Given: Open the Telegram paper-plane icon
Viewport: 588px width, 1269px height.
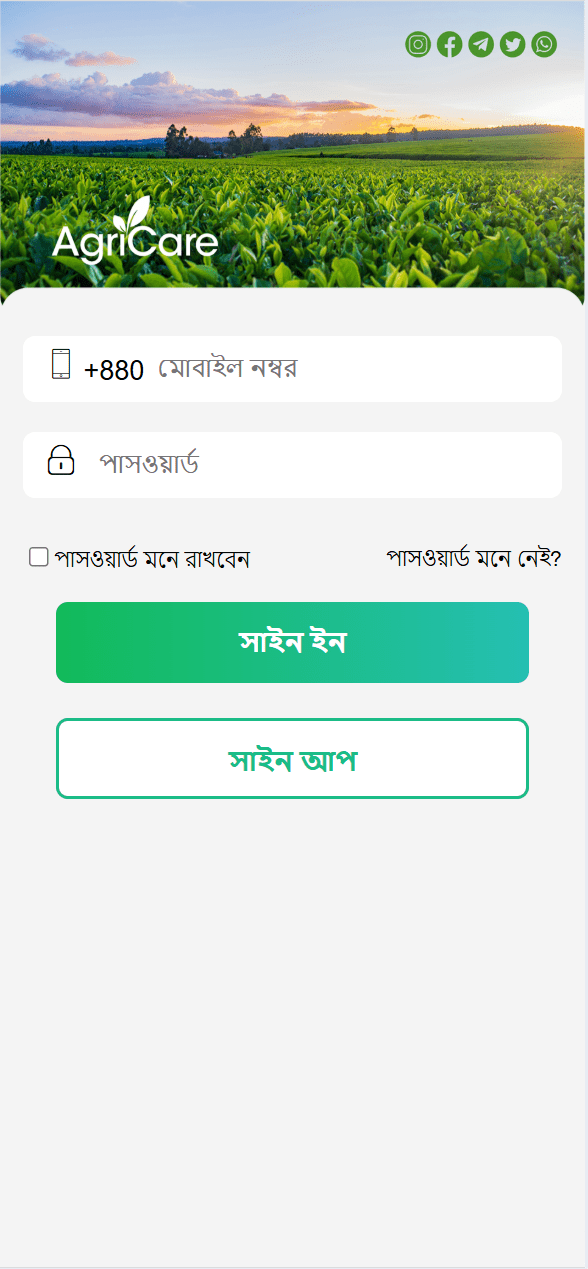Looking at the screenshot, I should pos(481,44).
